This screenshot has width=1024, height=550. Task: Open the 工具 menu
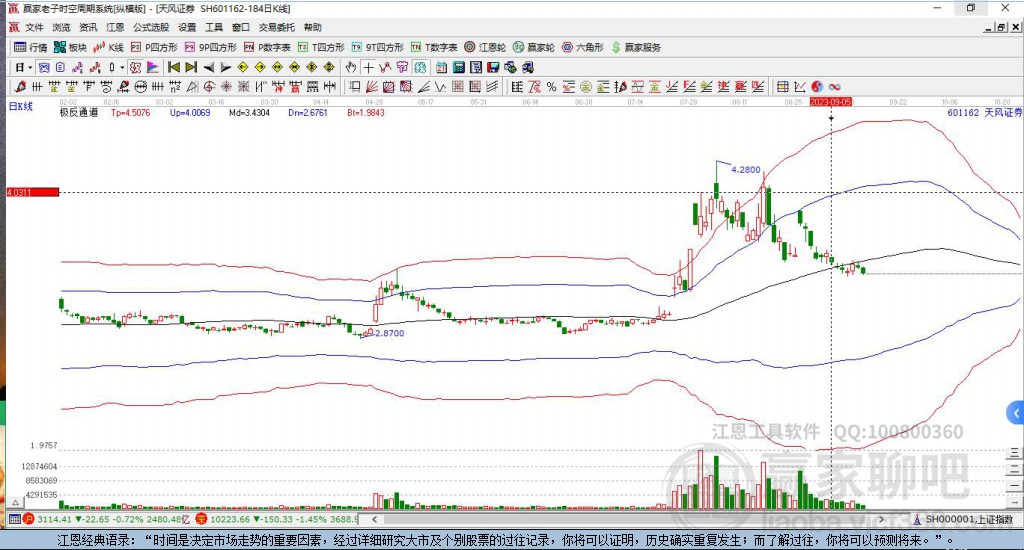(214, 27)
